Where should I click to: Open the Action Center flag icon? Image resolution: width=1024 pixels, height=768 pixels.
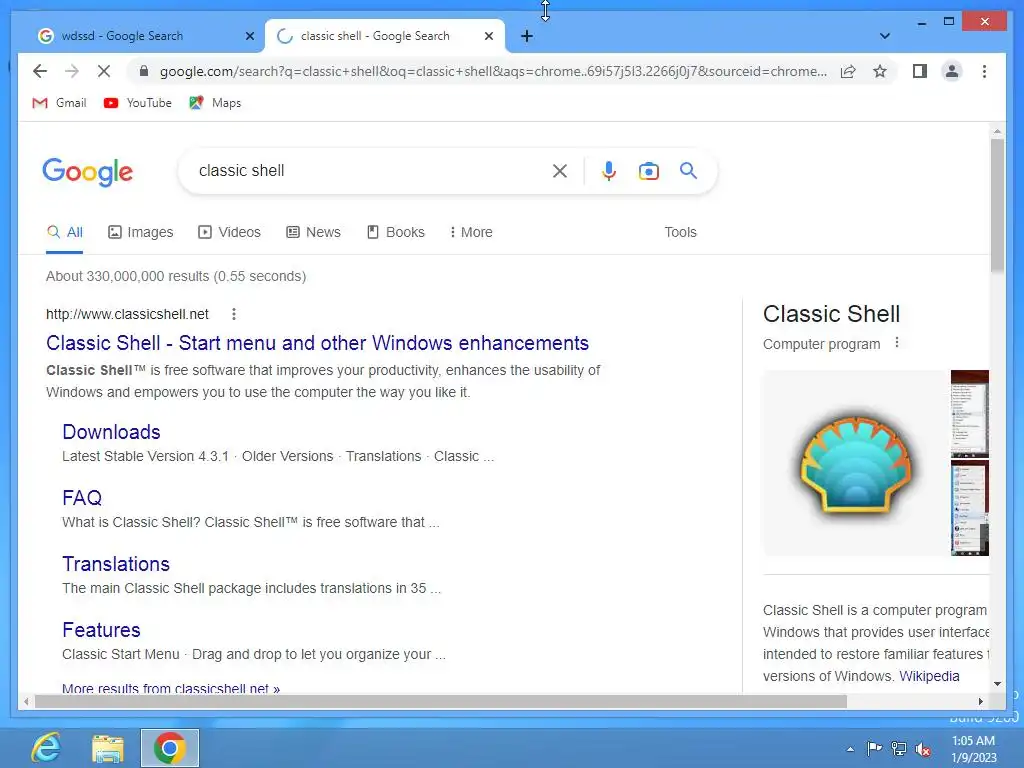(x=874, y=749)
